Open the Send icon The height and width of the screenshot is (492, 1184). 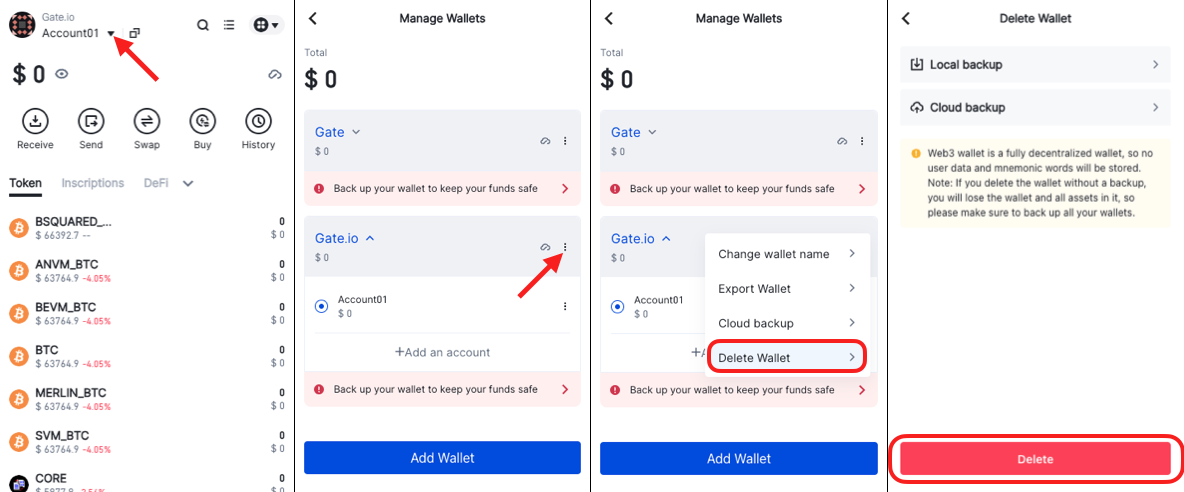pyautogui.click(x=91, y=122)
